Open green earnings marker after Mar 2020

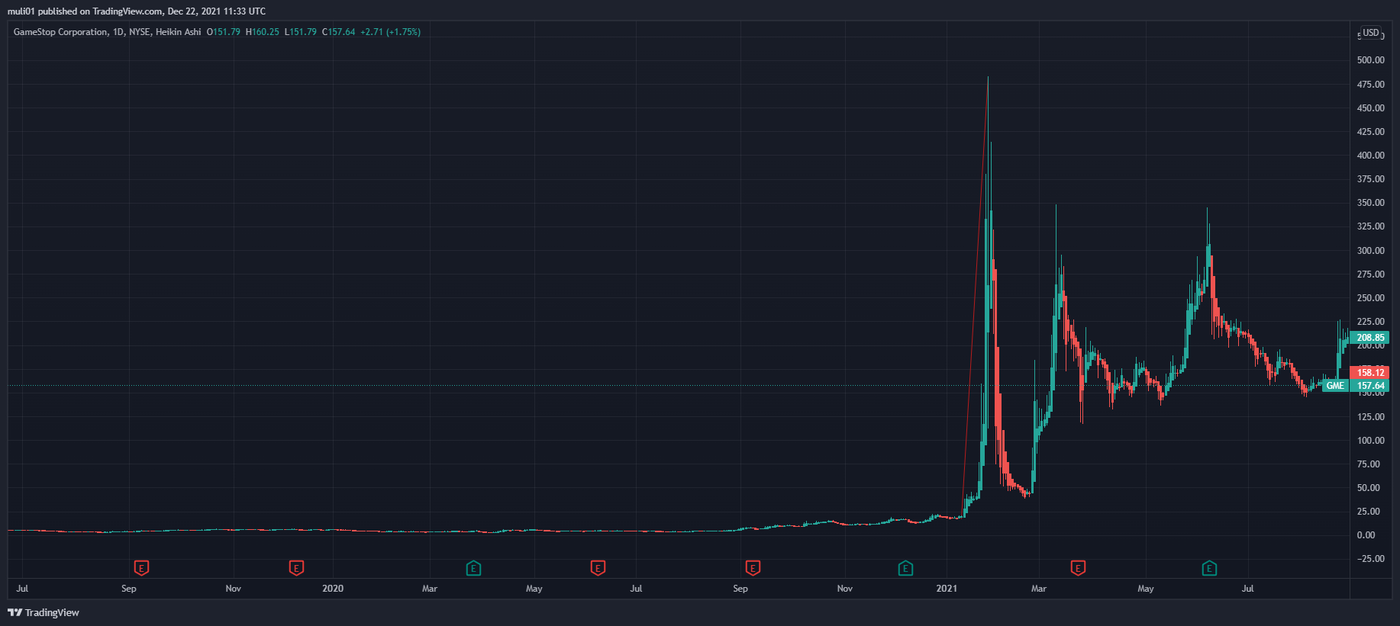(x=474, y=568)
